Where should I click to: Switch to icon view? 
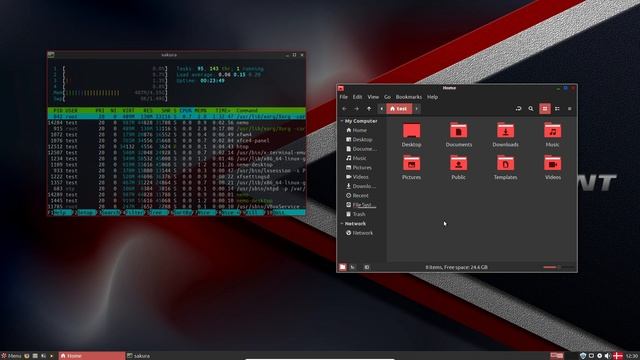(x=544, y=109)
